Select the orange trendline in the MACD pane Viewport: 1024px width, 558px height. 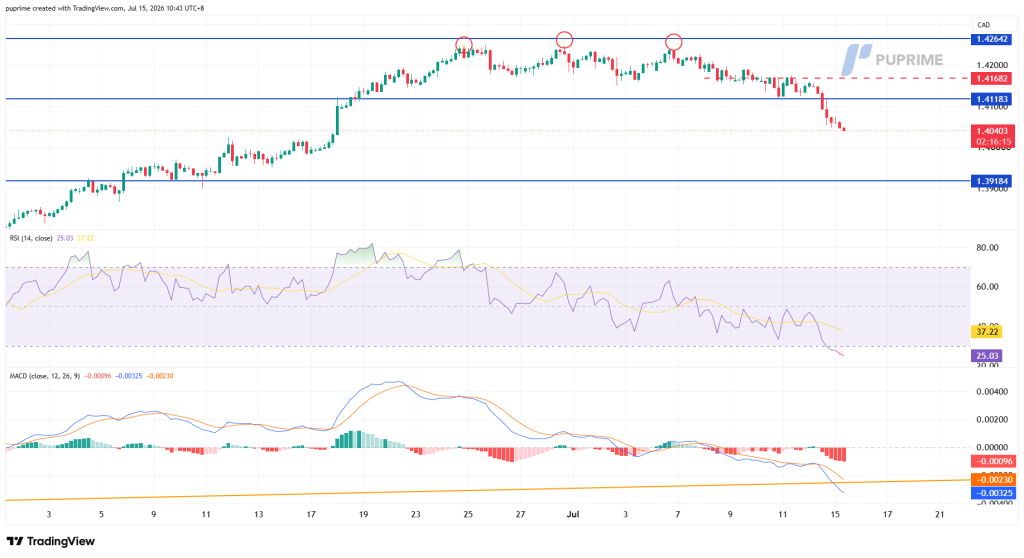(x=488, y=490)
